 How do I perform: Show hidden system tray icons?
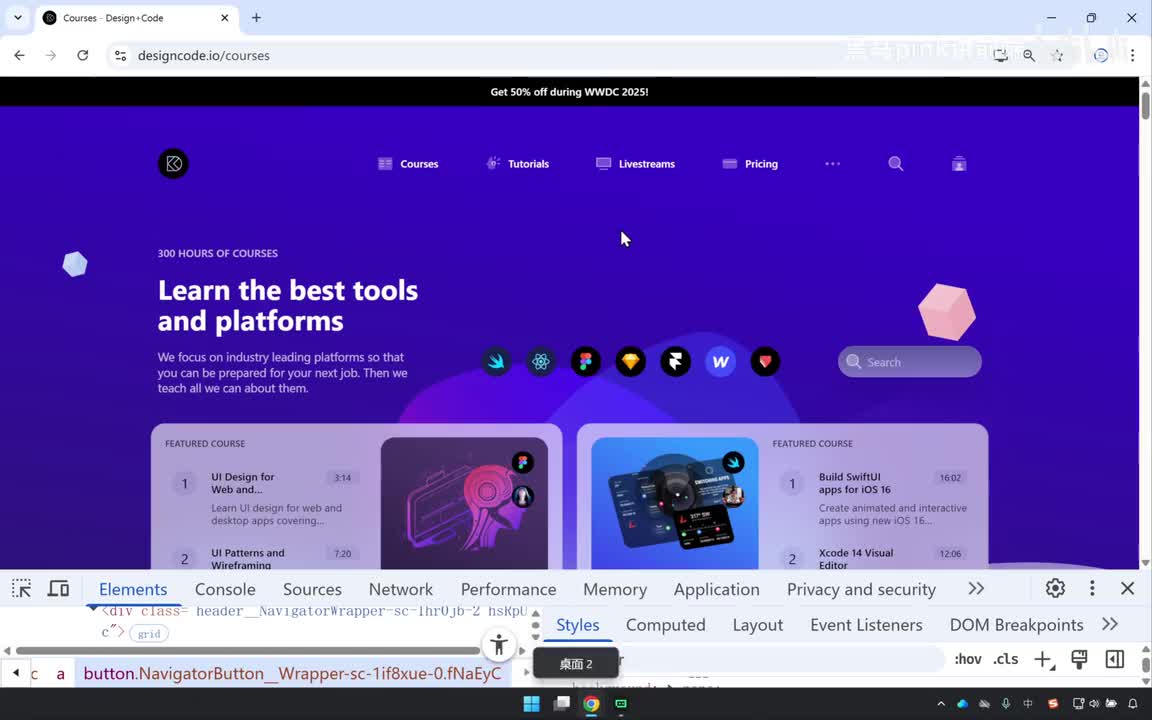(x=941, y=703)
